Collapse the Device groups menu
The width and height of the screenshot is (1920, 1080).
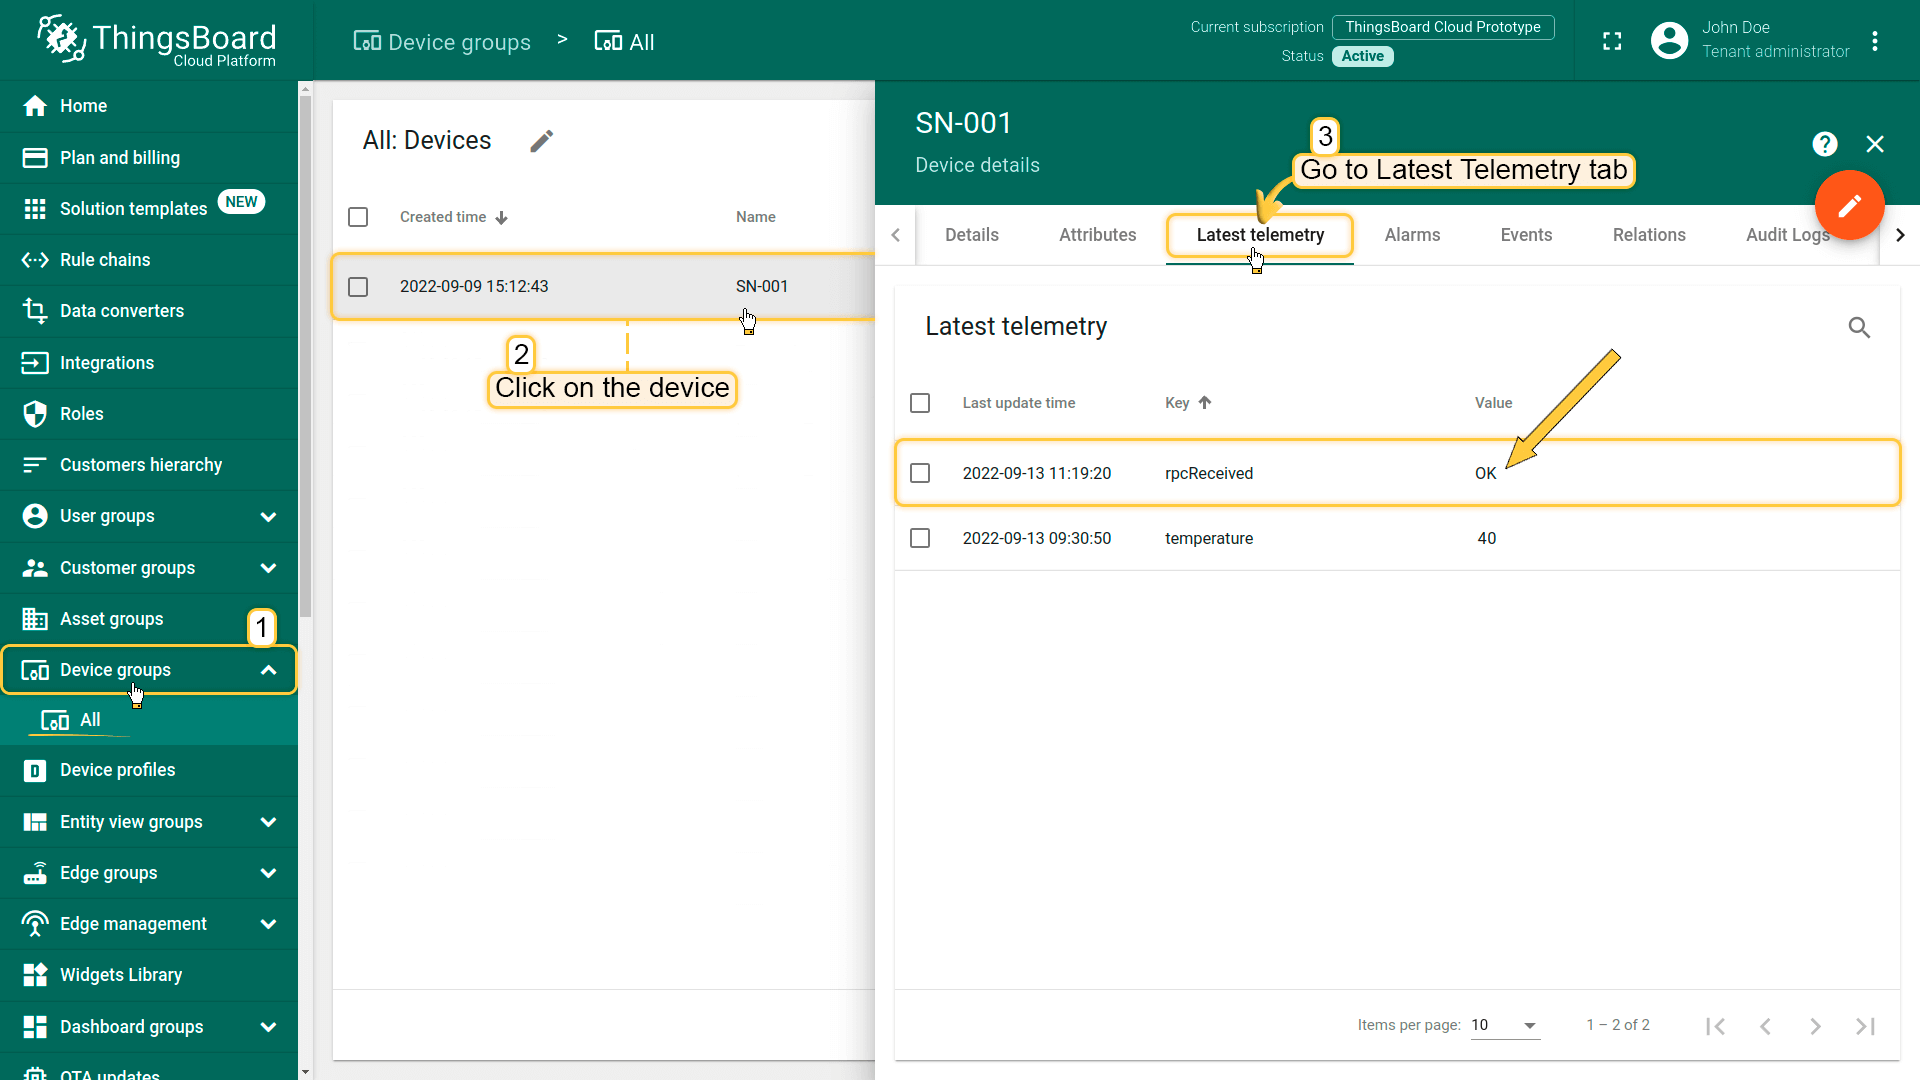[x=267, y=670]
